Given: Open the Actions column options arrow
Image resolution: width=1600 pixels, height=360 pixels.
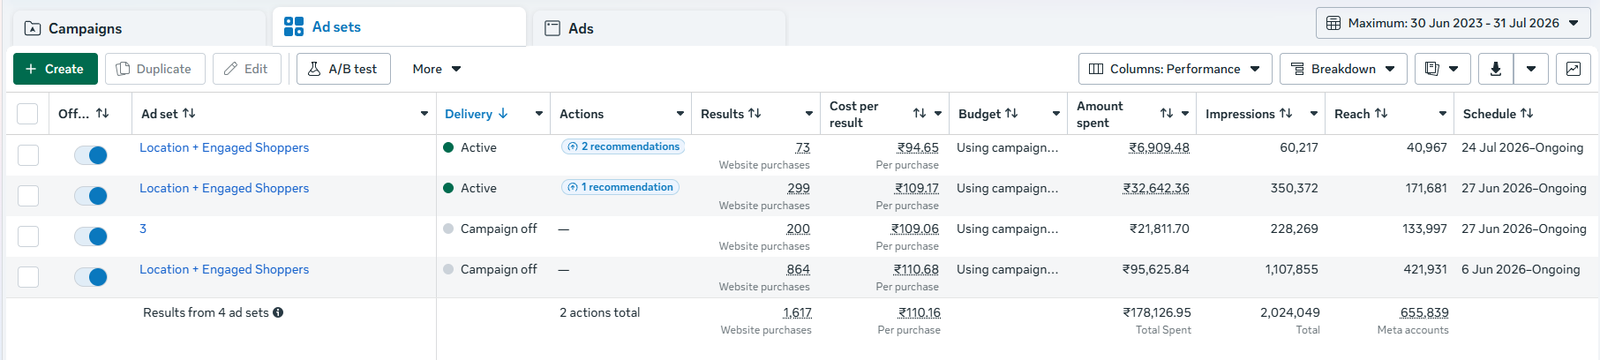Looking at the screenshot, I should [x=680, y=114].
